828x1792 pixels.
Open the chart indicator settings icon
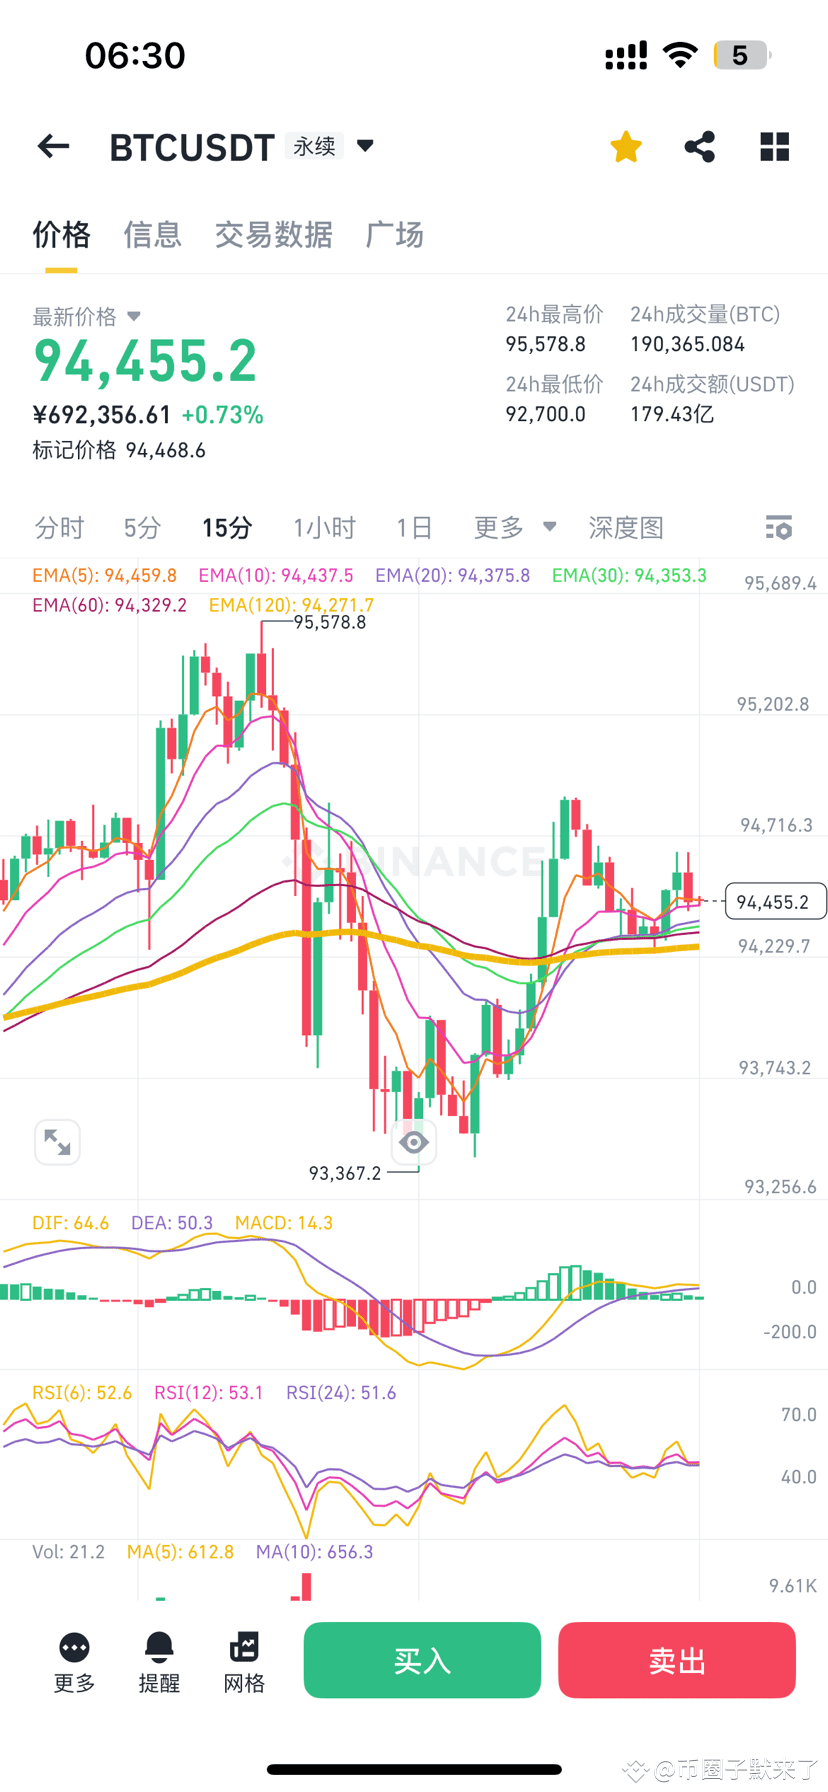778,527
